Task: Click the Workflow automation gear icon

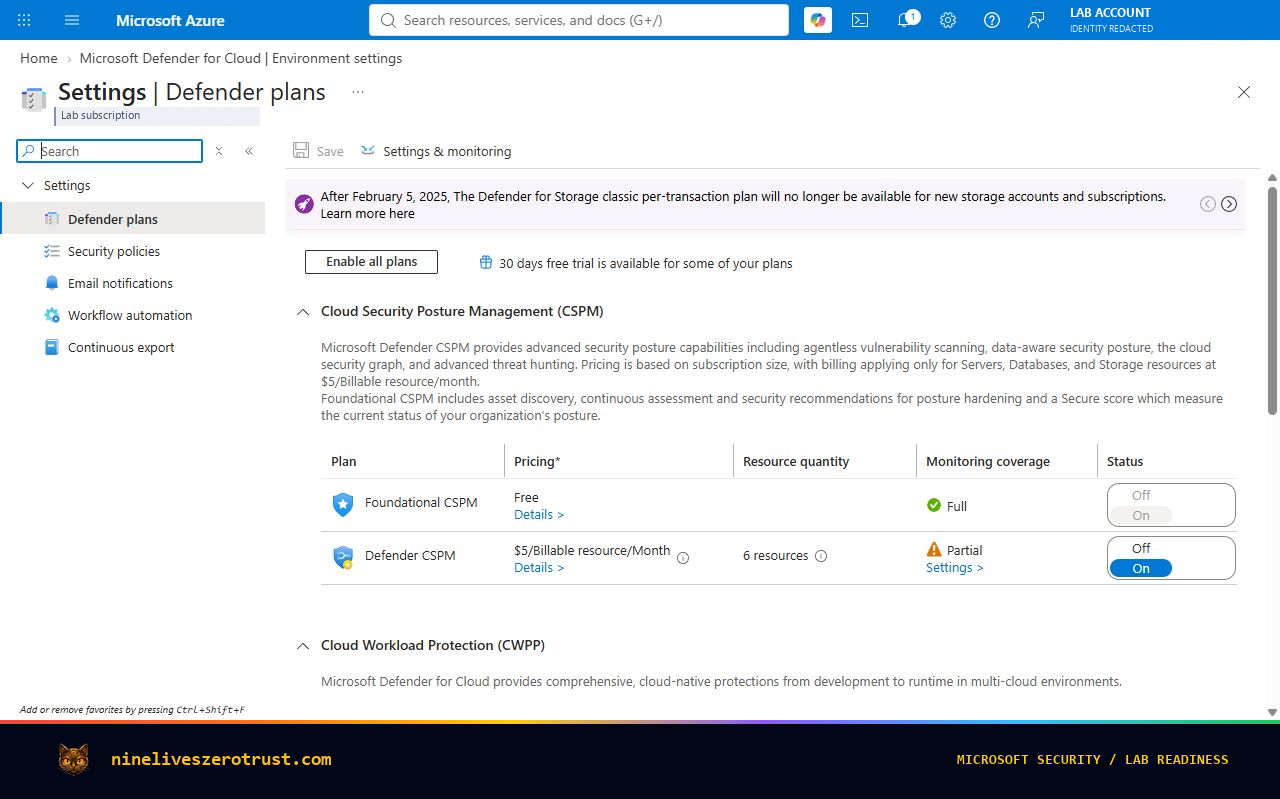Action: [52, 315]
